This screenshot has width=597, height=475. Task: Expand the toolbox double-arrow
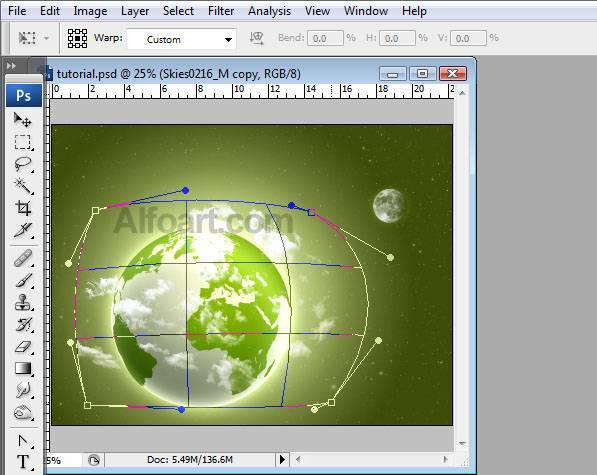pos(11,66)
